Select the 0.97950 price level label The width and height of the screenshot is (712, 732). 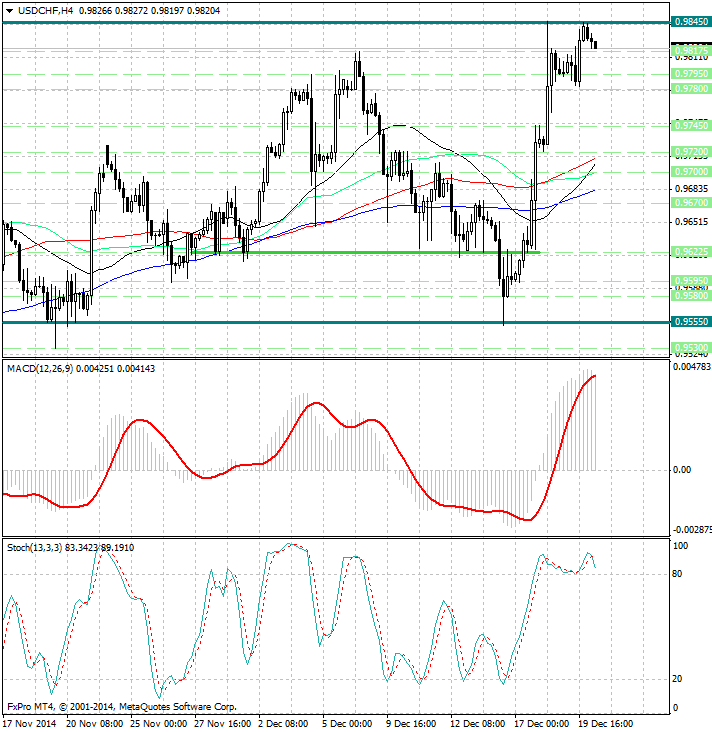tap(691, 74)
